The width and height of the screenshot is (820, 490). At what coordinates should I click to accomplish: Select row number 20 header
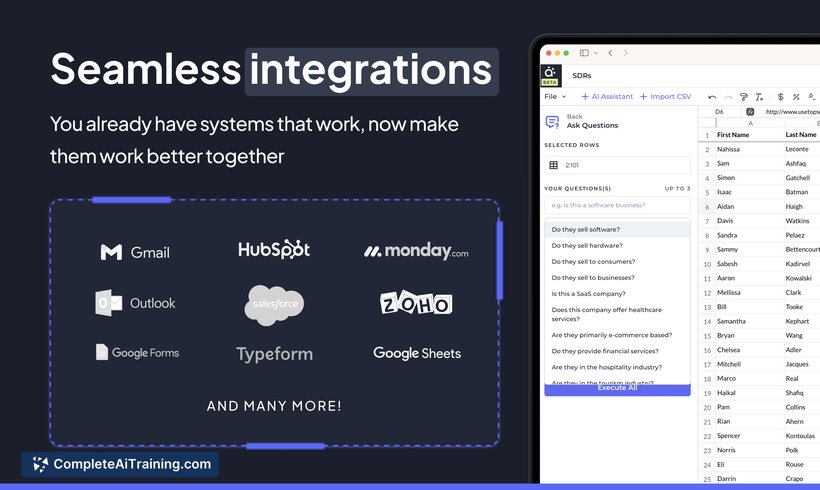tap(707, 407)
